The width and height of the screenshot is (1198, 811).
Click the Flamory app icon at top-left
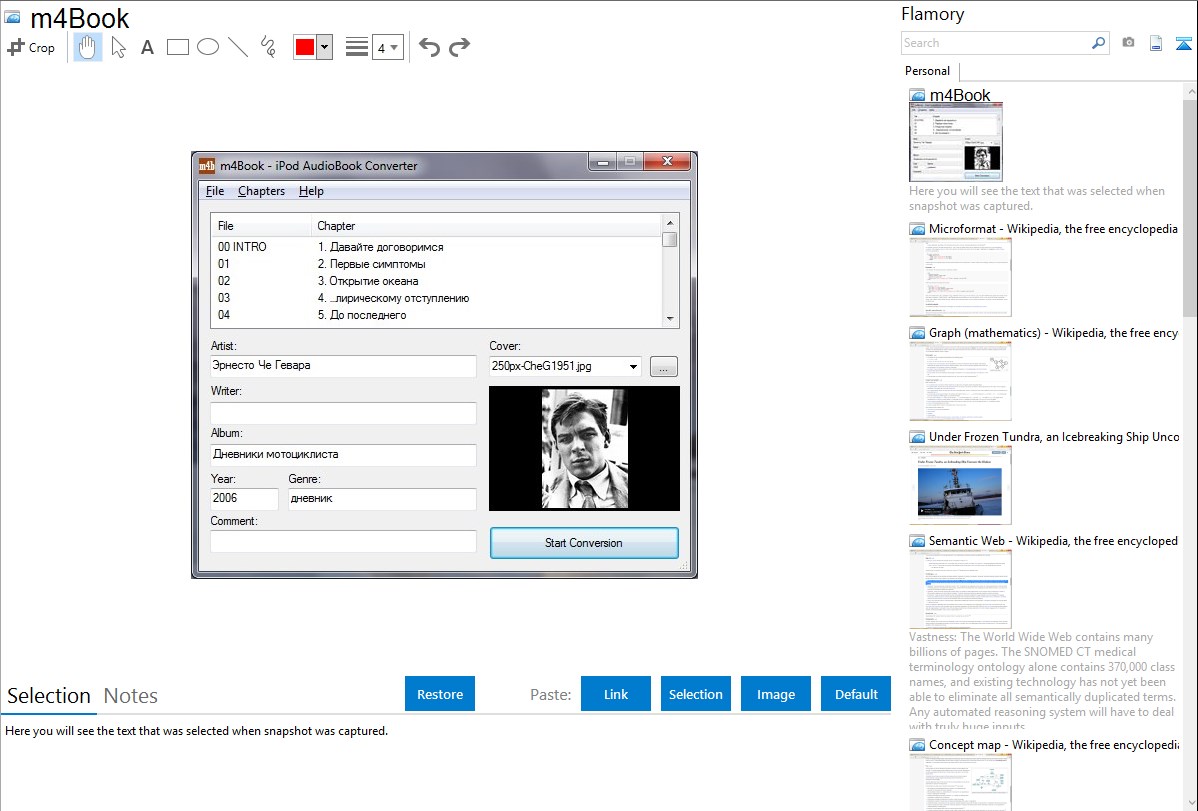(x=12, y=17)
